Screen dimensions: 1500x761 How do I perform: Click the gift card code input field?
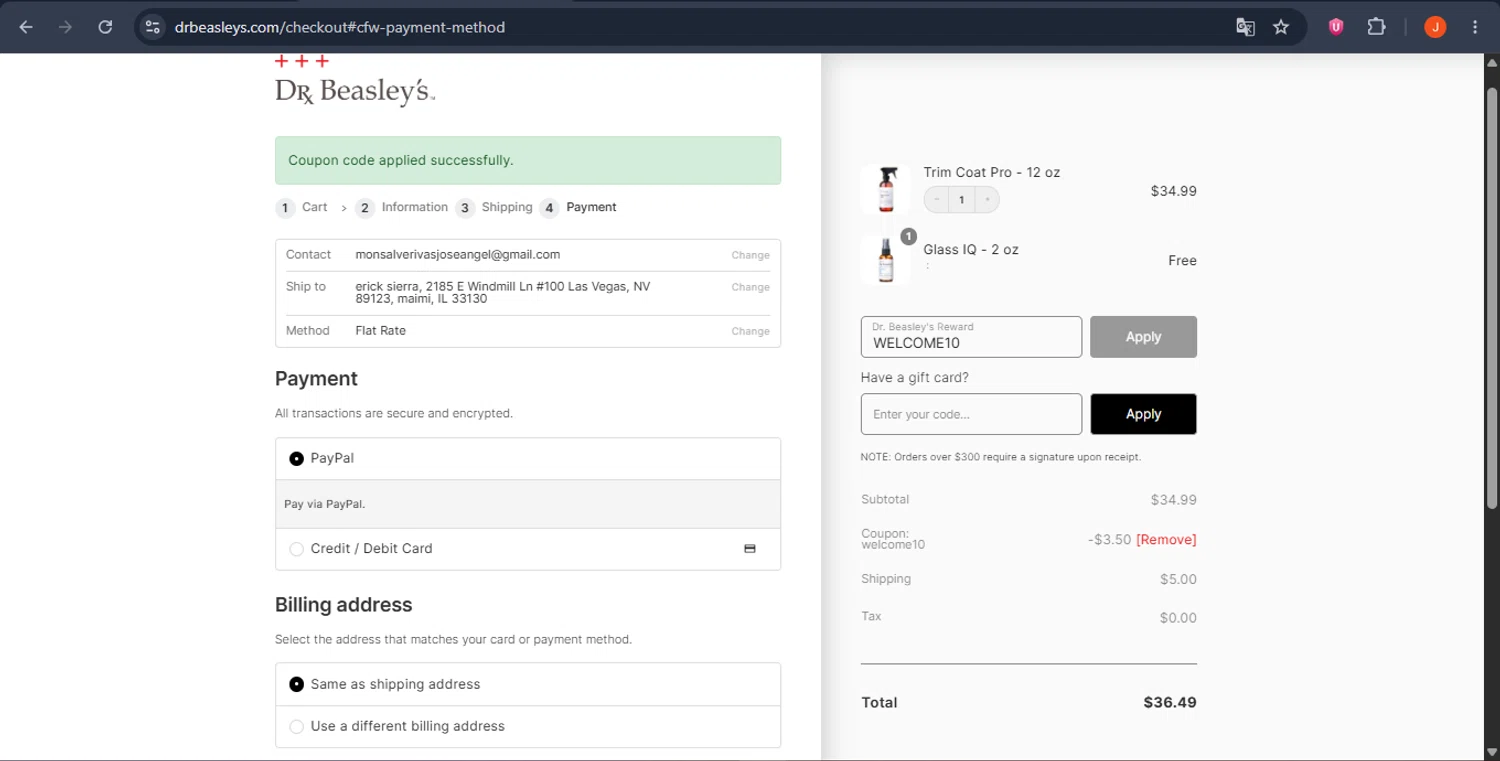[x=971, y=414]
